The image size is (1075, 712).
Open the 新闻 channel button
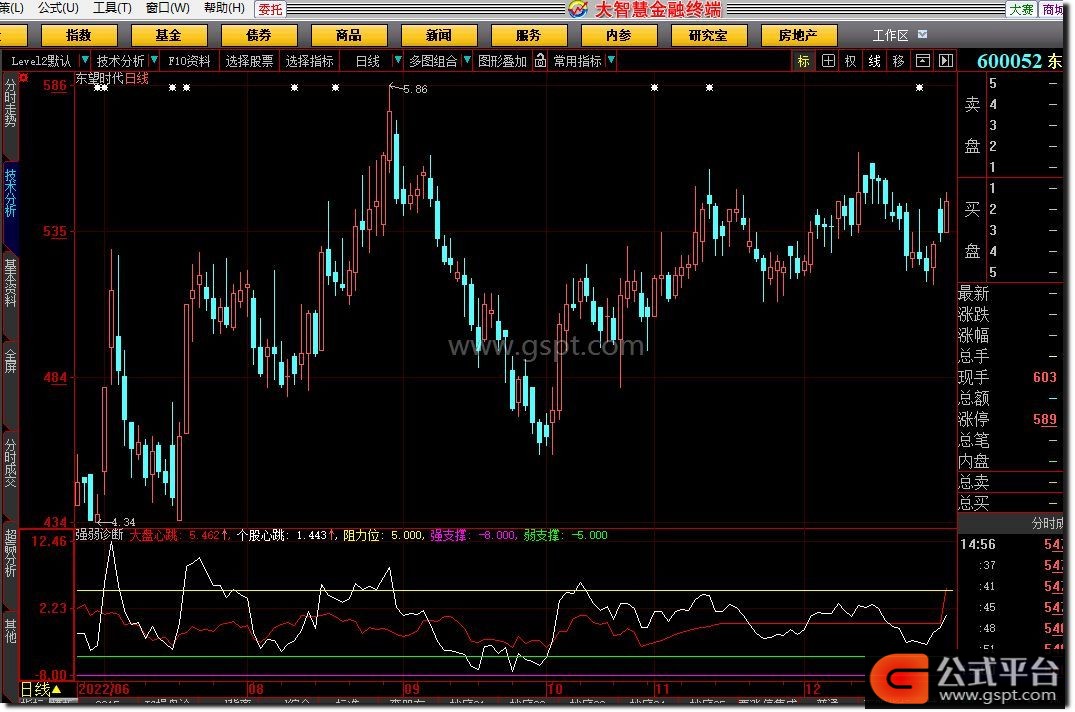click(439, 35)
